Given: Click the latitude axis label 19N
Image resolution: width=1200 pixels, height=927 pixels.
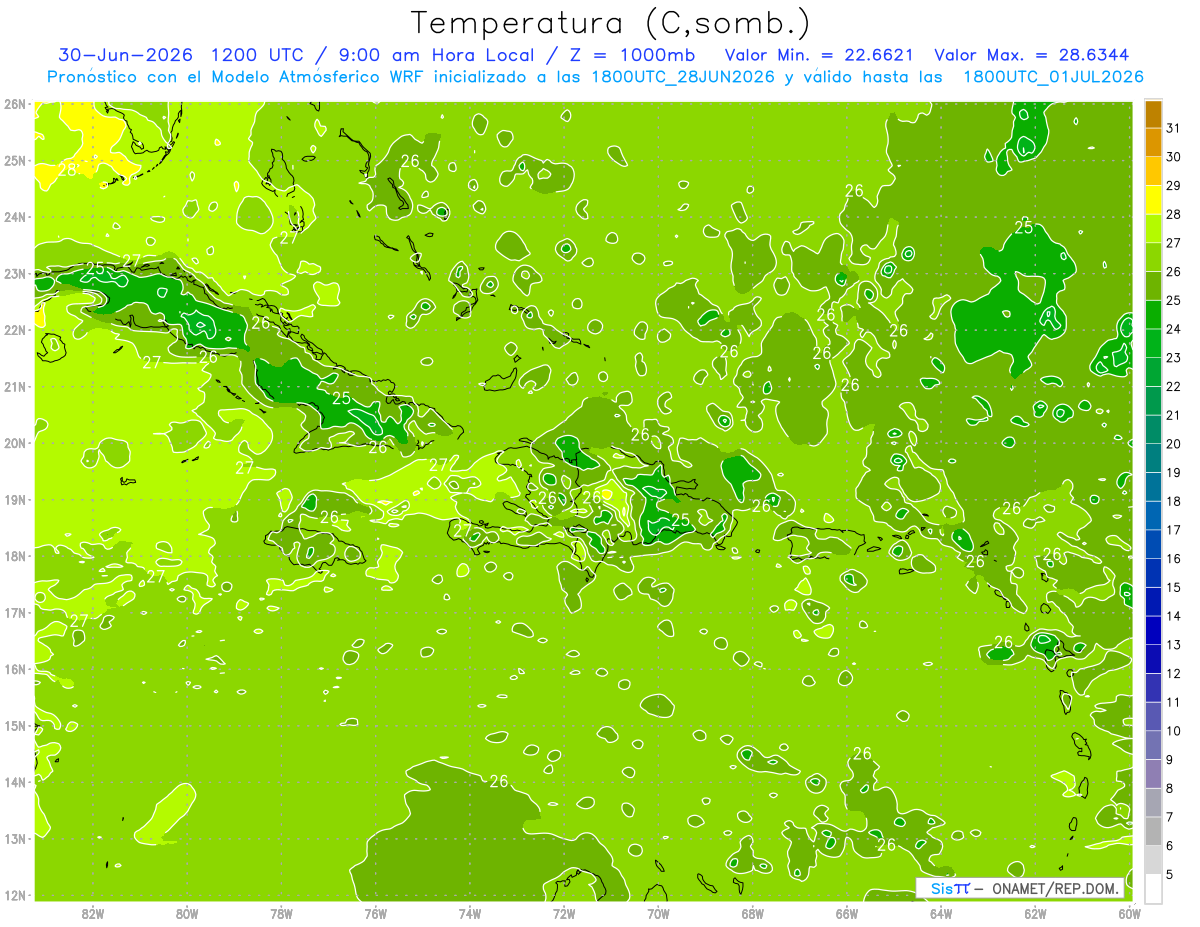Looking at the screenshot, I should (x=15, y=499).
